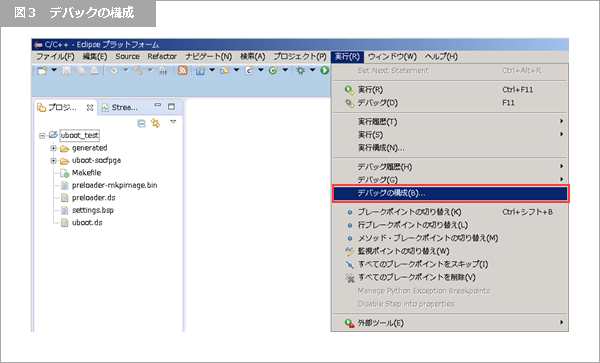Select Makefile in project tree
The image size is (600, 363).
click(86, 173)
